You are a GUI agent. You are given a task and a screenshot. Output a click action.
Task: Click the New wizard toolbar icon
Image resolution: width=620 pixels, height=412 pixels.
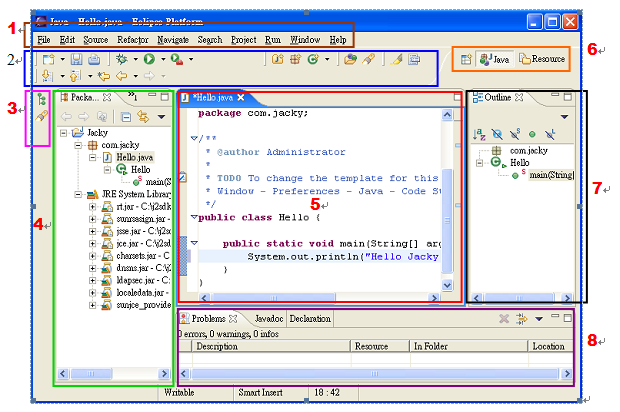click(49, 59)
